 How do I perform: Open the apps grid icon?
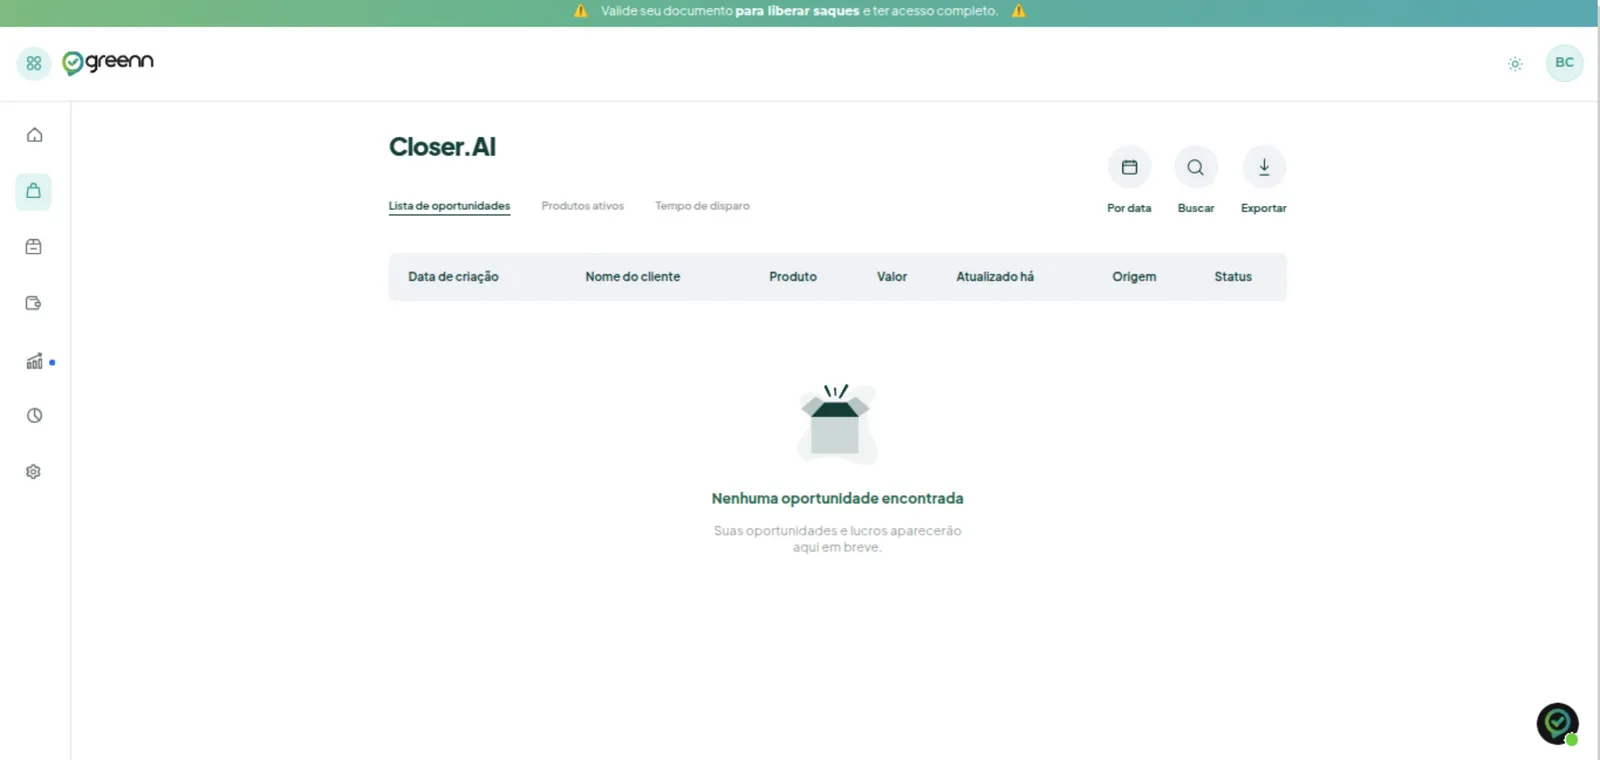point(34,63)
